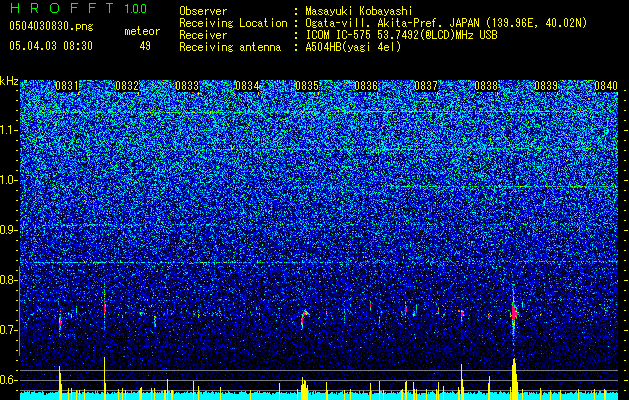Screen dimensions: 629x400
Task: Click the 0839 time marker
Action: point(546,86)
